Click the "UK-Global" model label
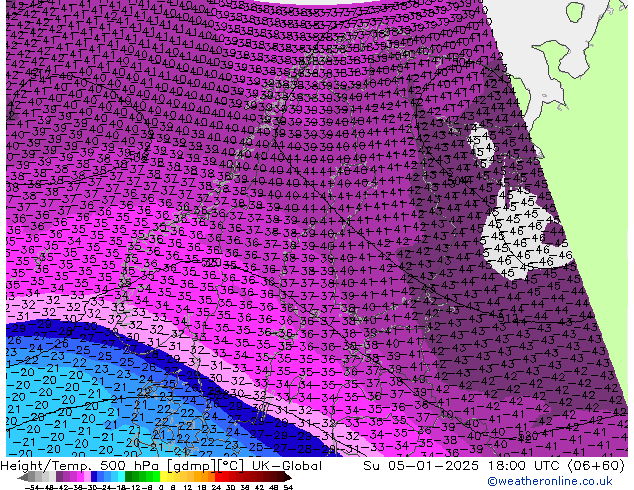This screenshot has width=634, height=490. [287, 466]
